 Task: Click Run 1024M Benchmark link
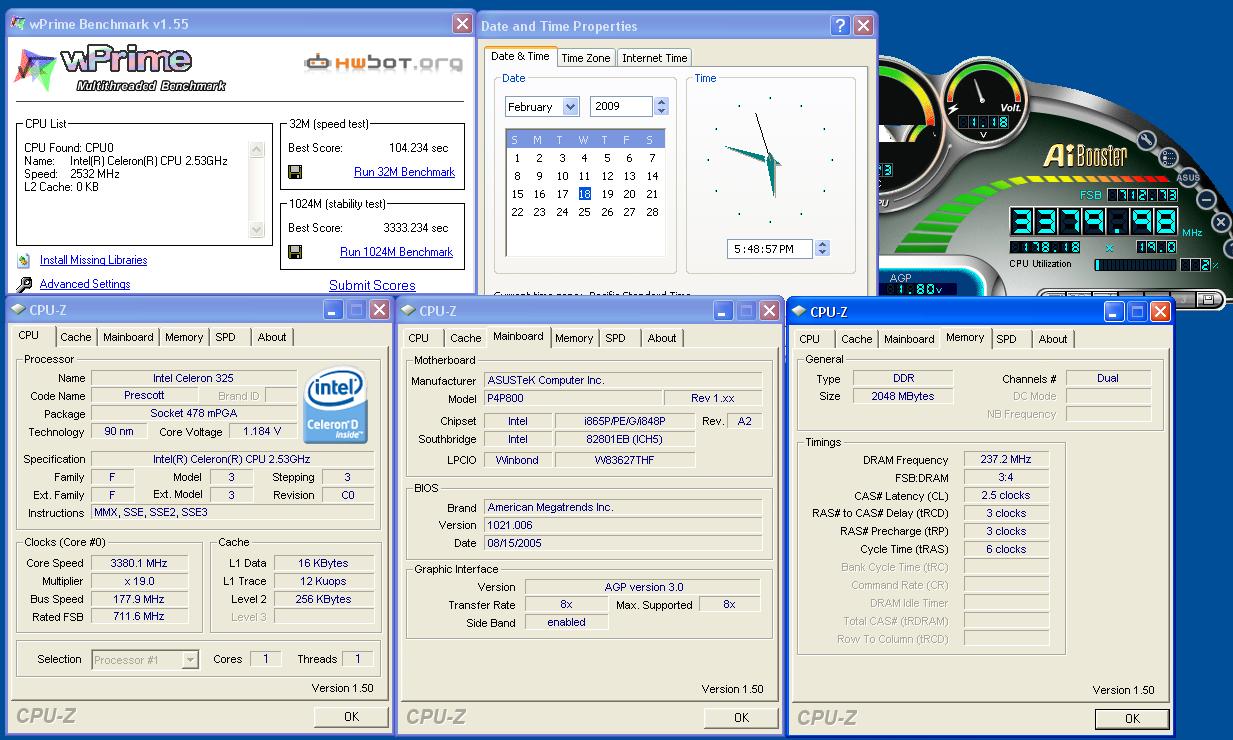click(x=396, y=252)
